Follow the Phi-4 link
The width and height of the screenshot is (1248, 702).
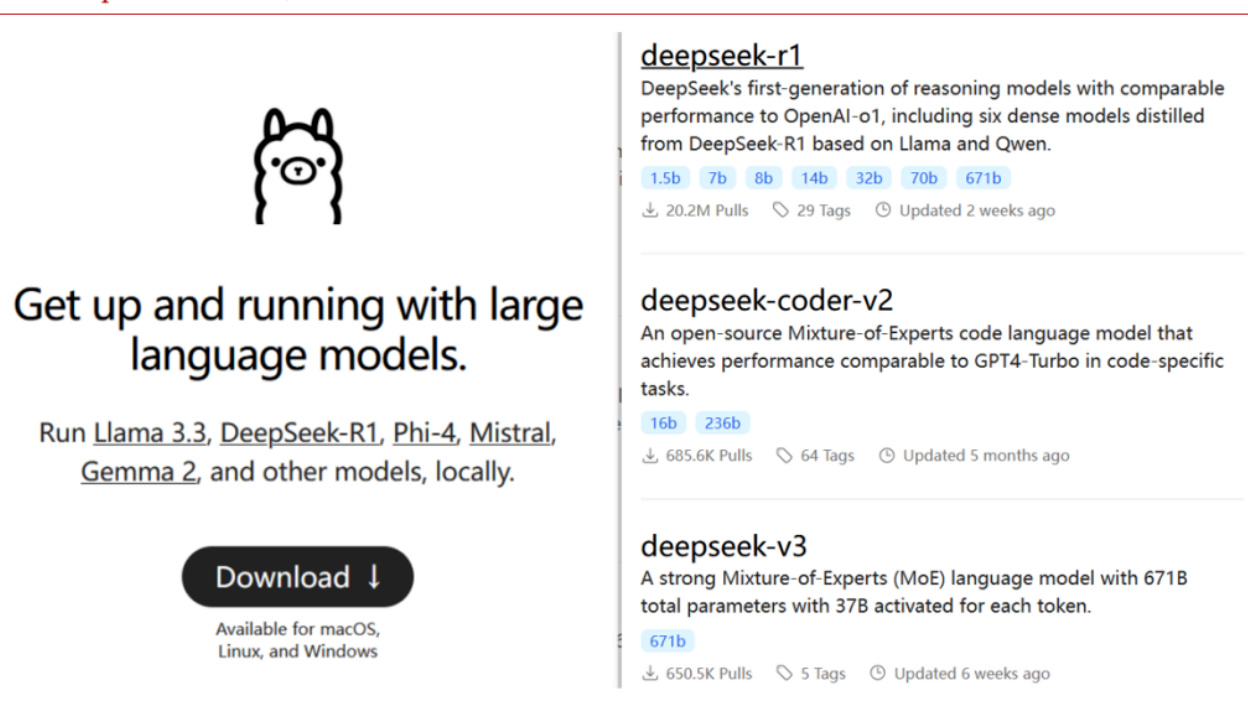424,433
